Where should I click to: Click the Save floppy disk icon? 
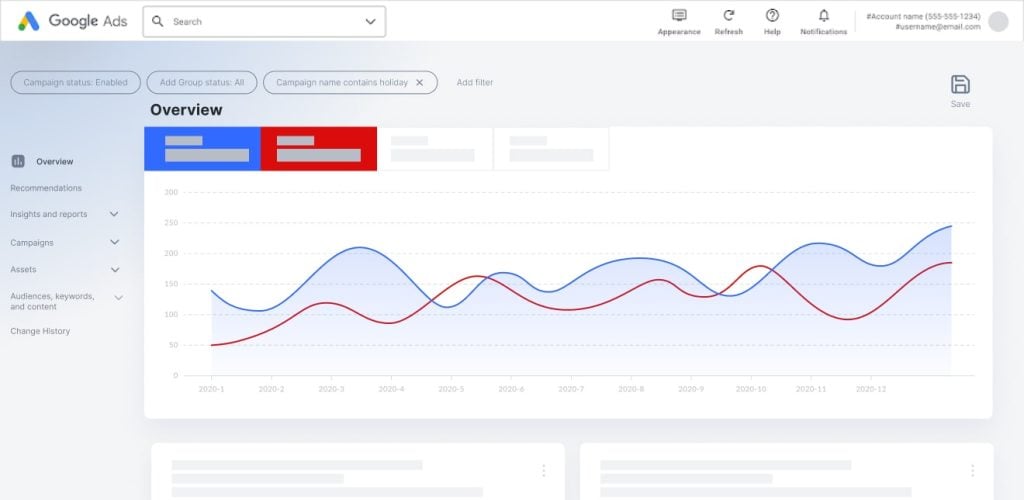pyautogui.click(x=960, y=84)
